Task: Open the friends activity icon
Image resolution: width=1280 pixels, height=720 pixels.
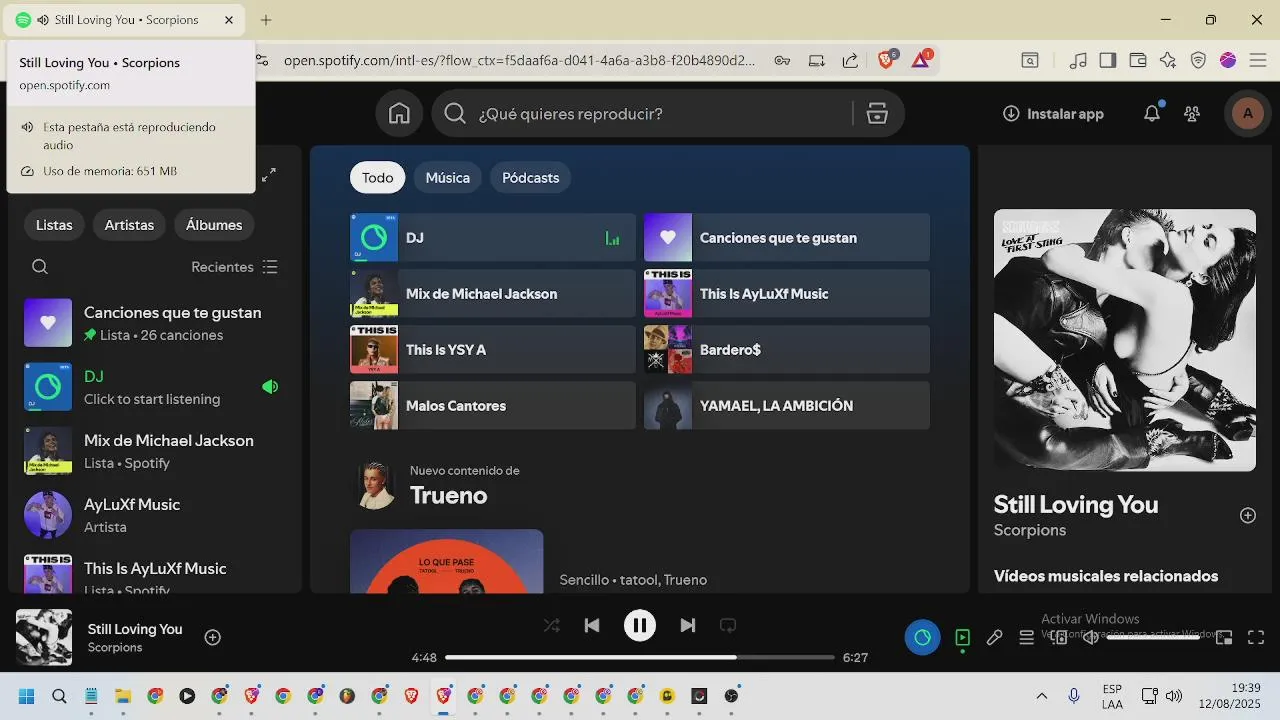Action: 1192,114
